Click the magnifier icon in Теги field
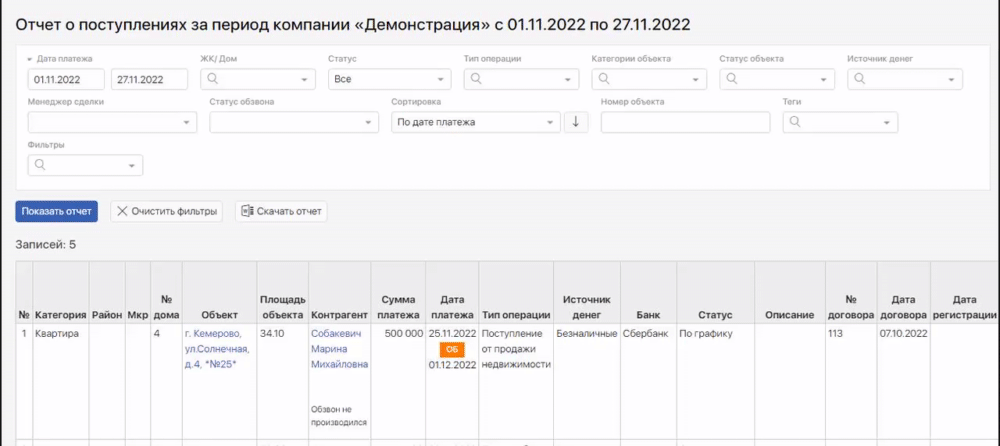Viewport: 1000px width, 446px height. pos(794,122)
